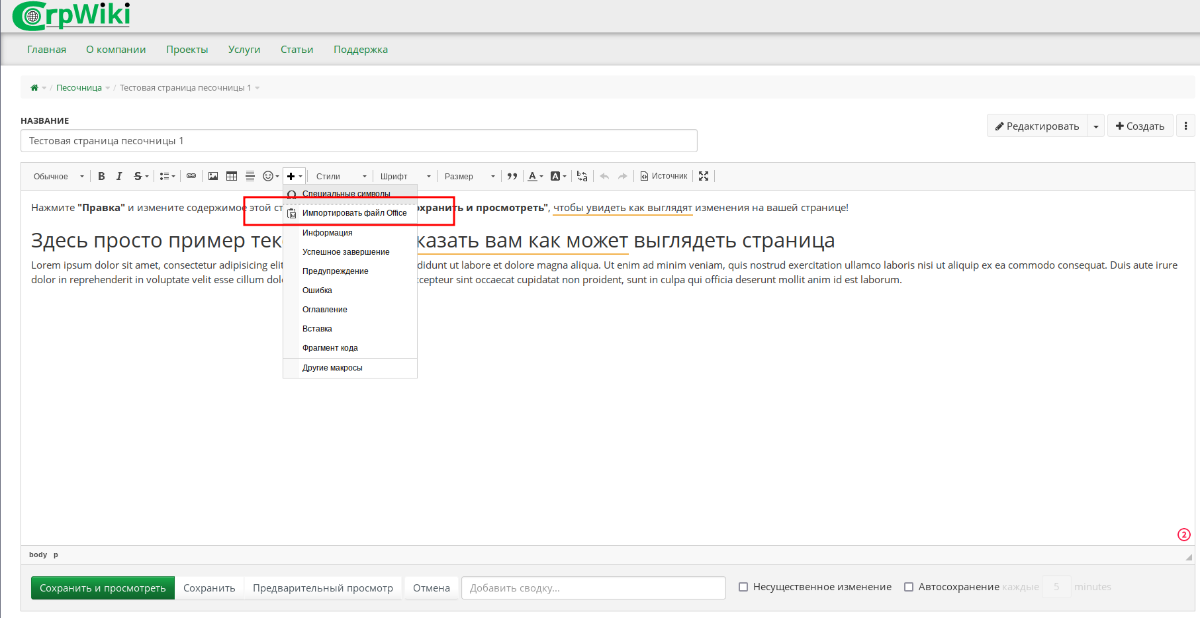Click the Сохранить button
The width and height of the screenshot is (1200, 618).
coord(209,587)
